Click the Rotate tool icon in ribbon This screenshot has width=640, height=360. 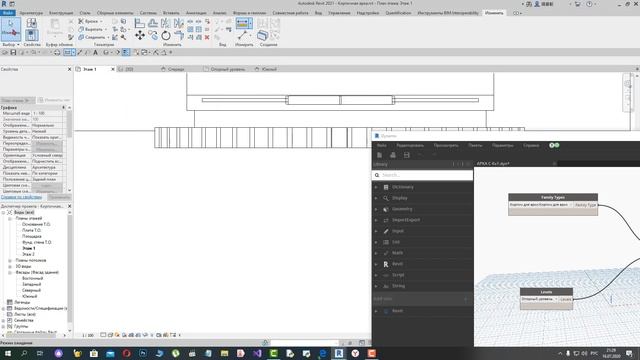pyautogui.click(x=166, y=36)
